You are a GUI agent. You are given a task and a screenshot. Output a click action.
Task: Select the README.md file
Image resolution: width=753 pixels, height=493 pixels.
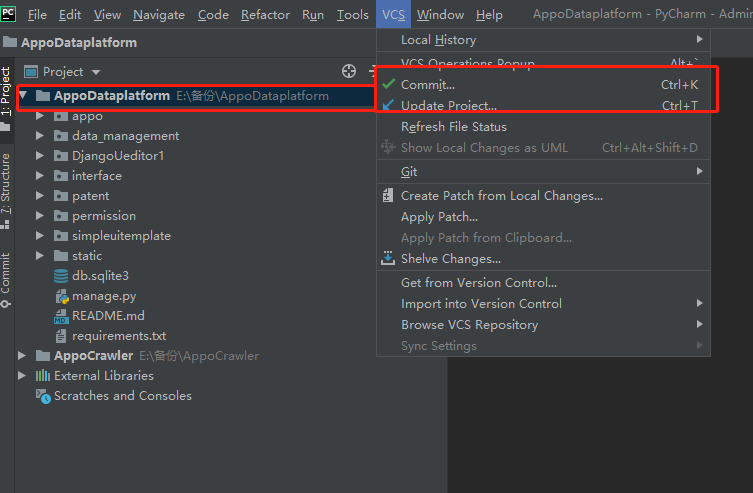click(108, 316)
